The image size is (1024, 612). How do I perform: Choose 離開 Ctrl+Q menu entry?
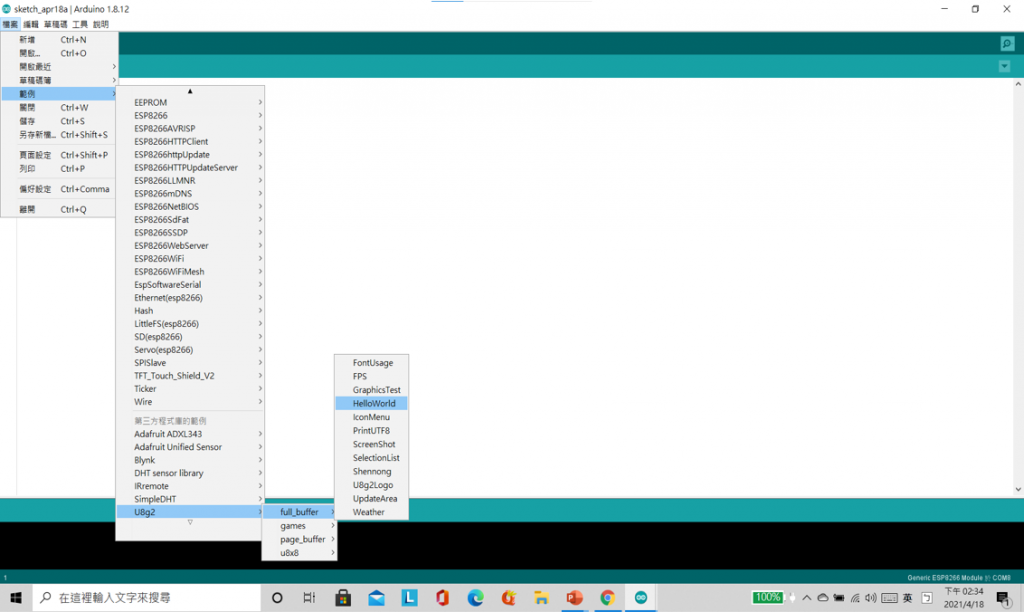(x=59, y=210)
